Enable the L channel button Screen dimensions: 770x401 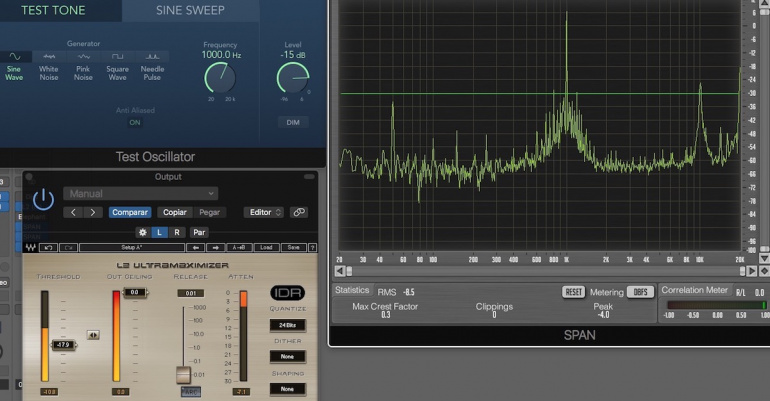(x=159, y=232)
